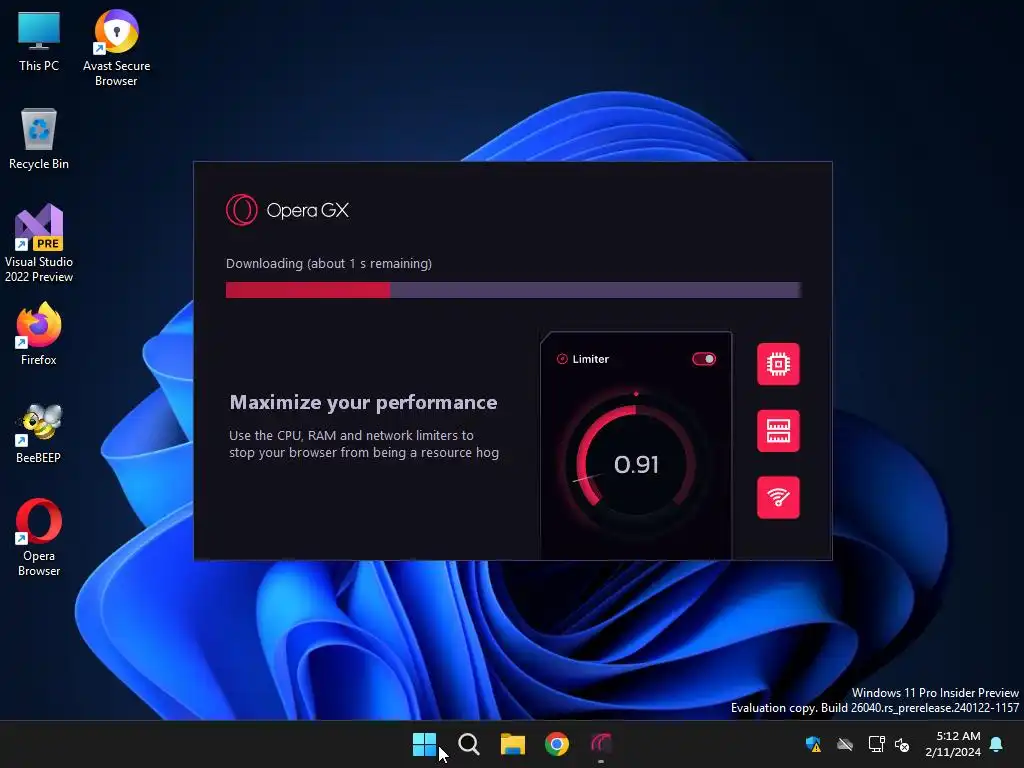
Task: Click the small Limiter gauge icon
Action: 562,359
